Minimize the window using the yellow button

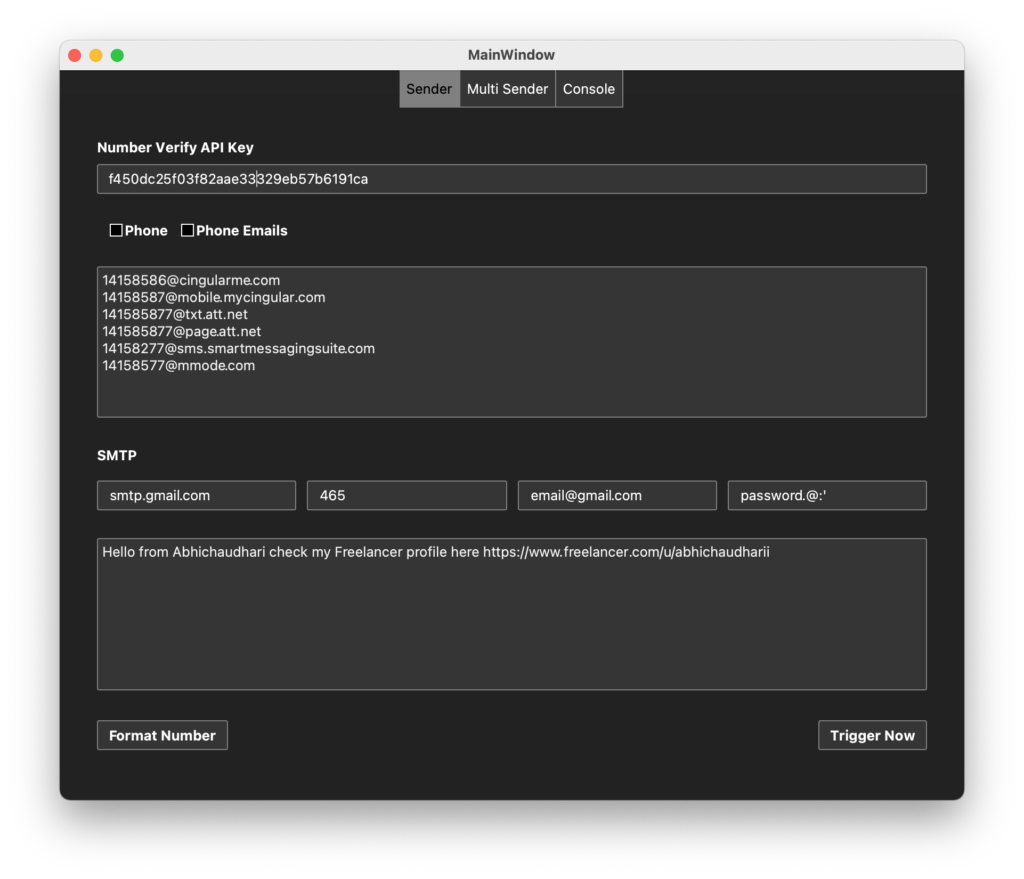(96, 55)
